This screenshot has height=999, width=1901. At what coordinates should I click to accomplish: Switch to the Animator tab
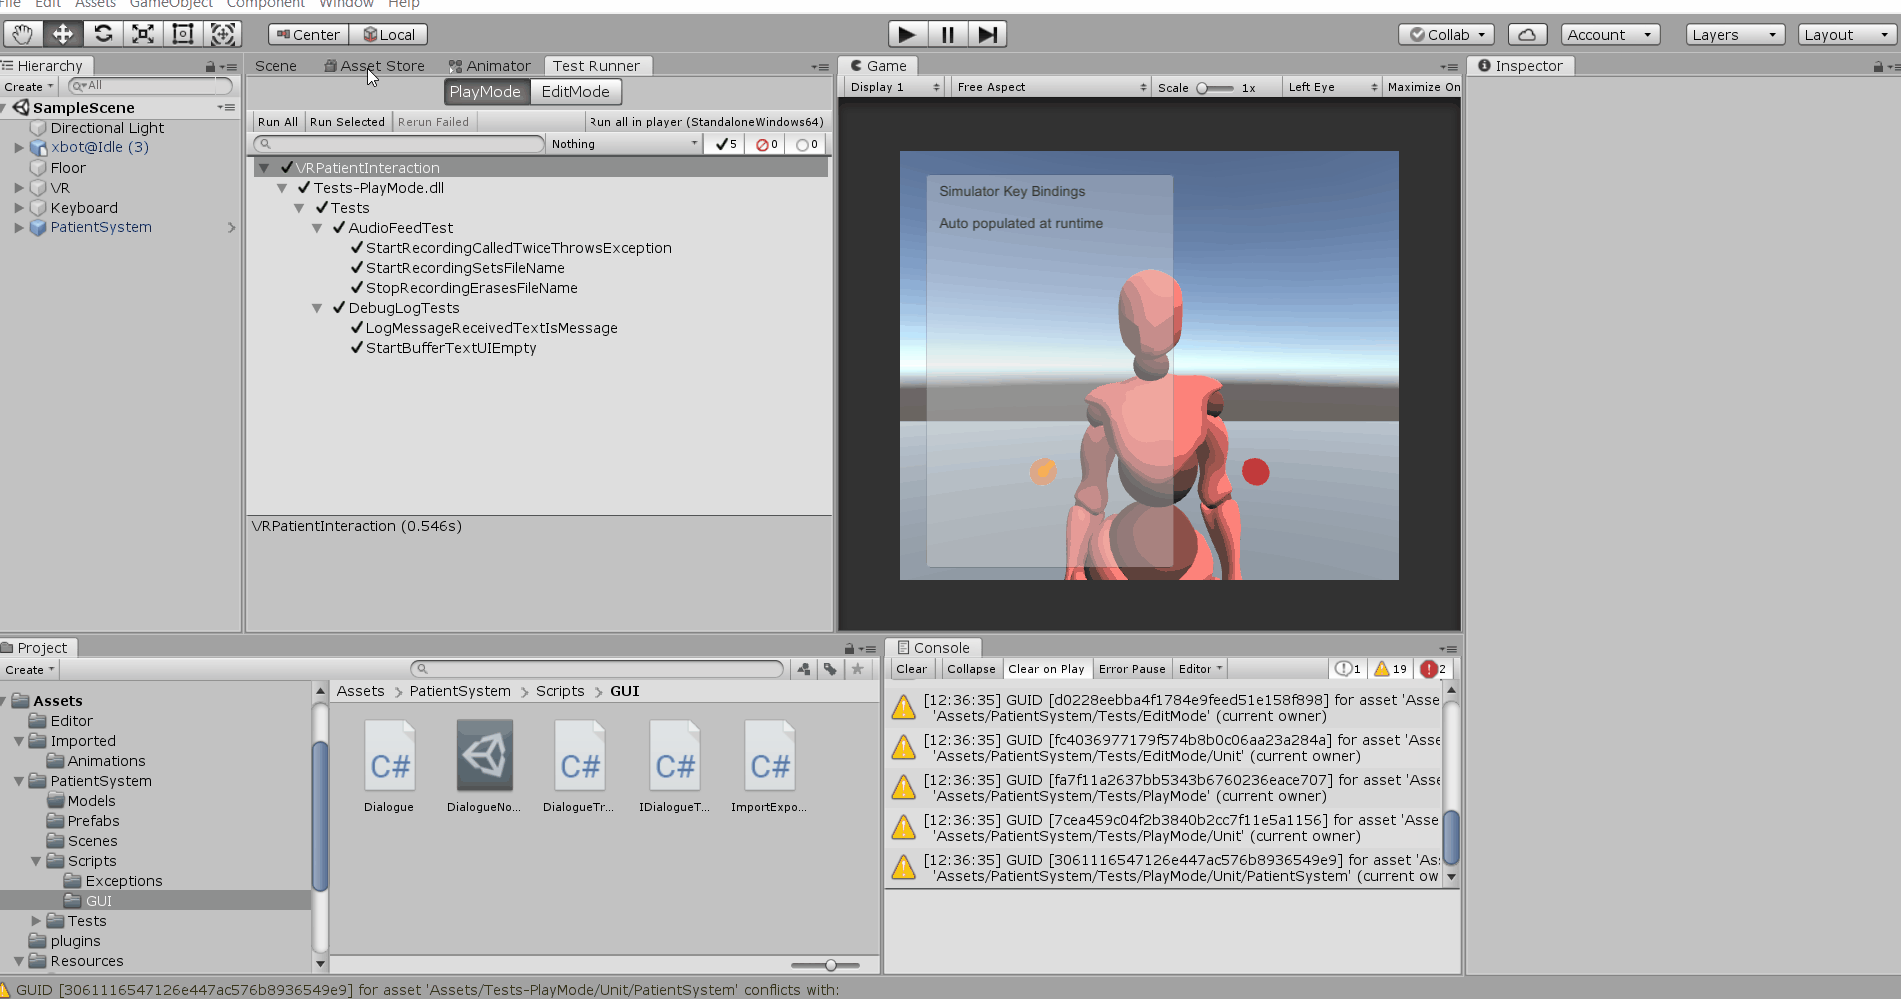click(490, 66)
